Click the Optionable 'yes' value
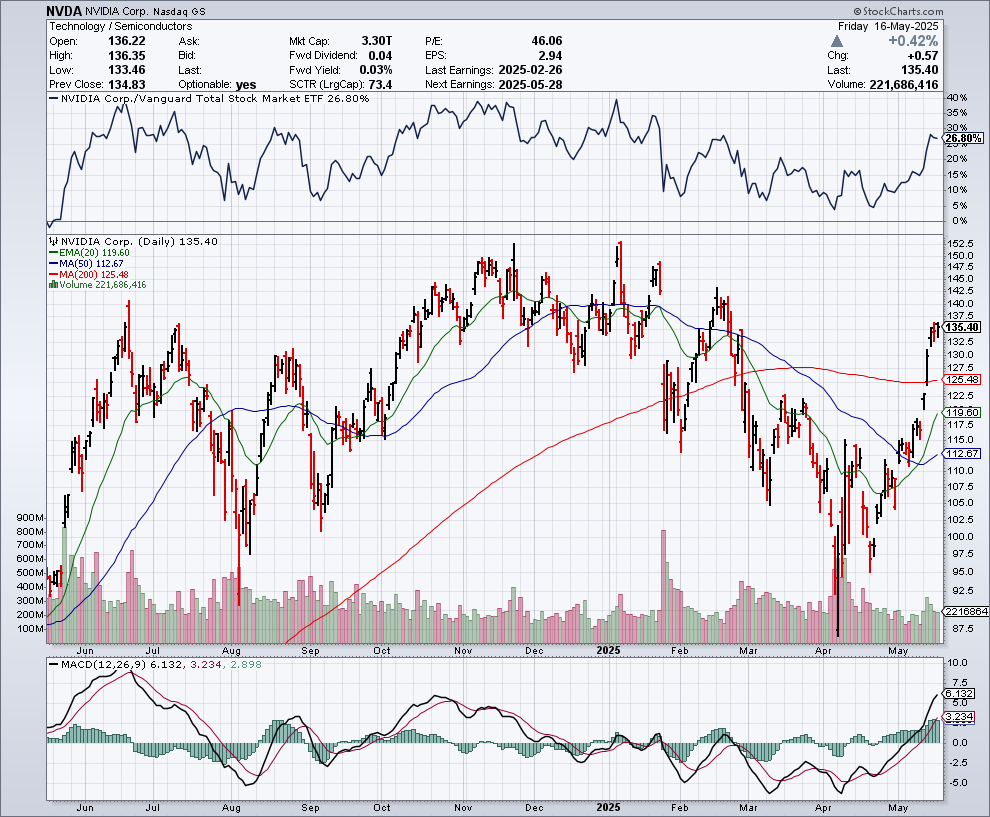990x817 pixels. click(x=246, y=85)
